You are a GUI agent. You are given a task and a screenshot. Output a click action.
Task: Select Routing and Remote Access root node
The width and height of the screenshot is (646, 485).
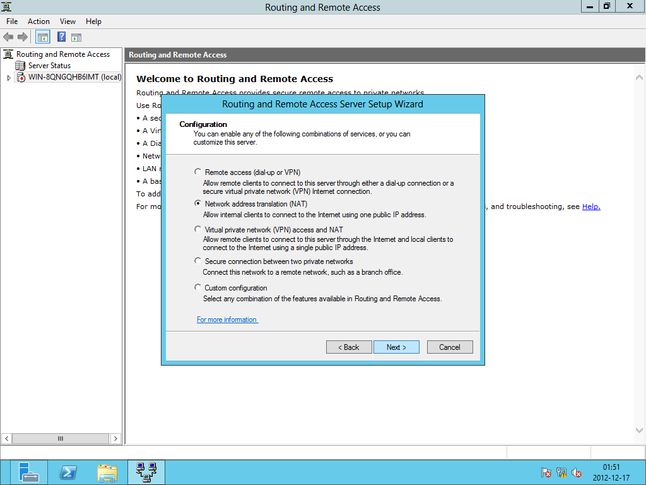pyautogui.click(x=63, y=54)
